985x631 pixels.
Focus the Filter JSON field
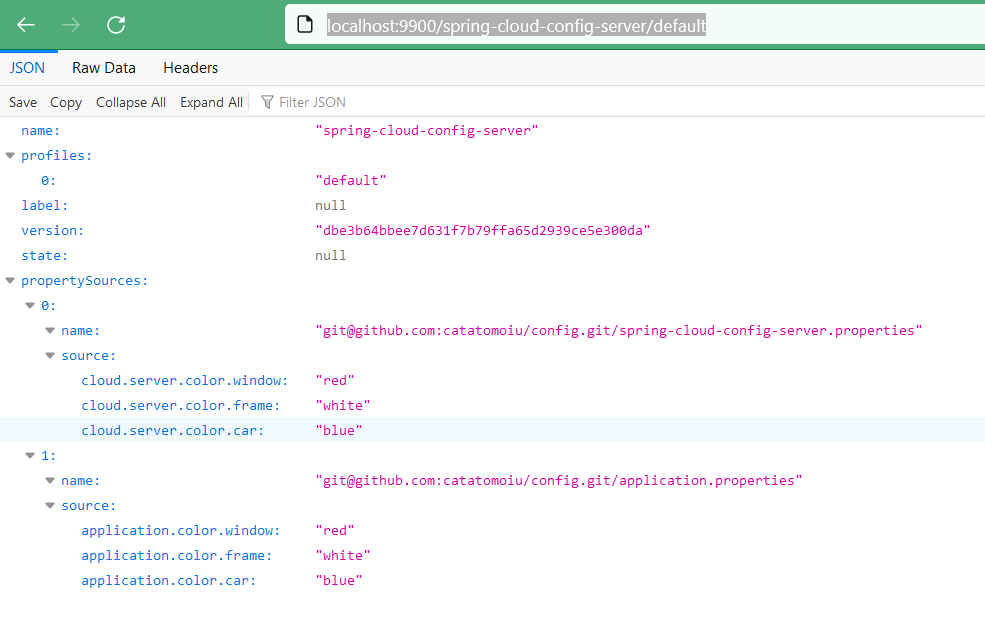click(x=312, y=102)
